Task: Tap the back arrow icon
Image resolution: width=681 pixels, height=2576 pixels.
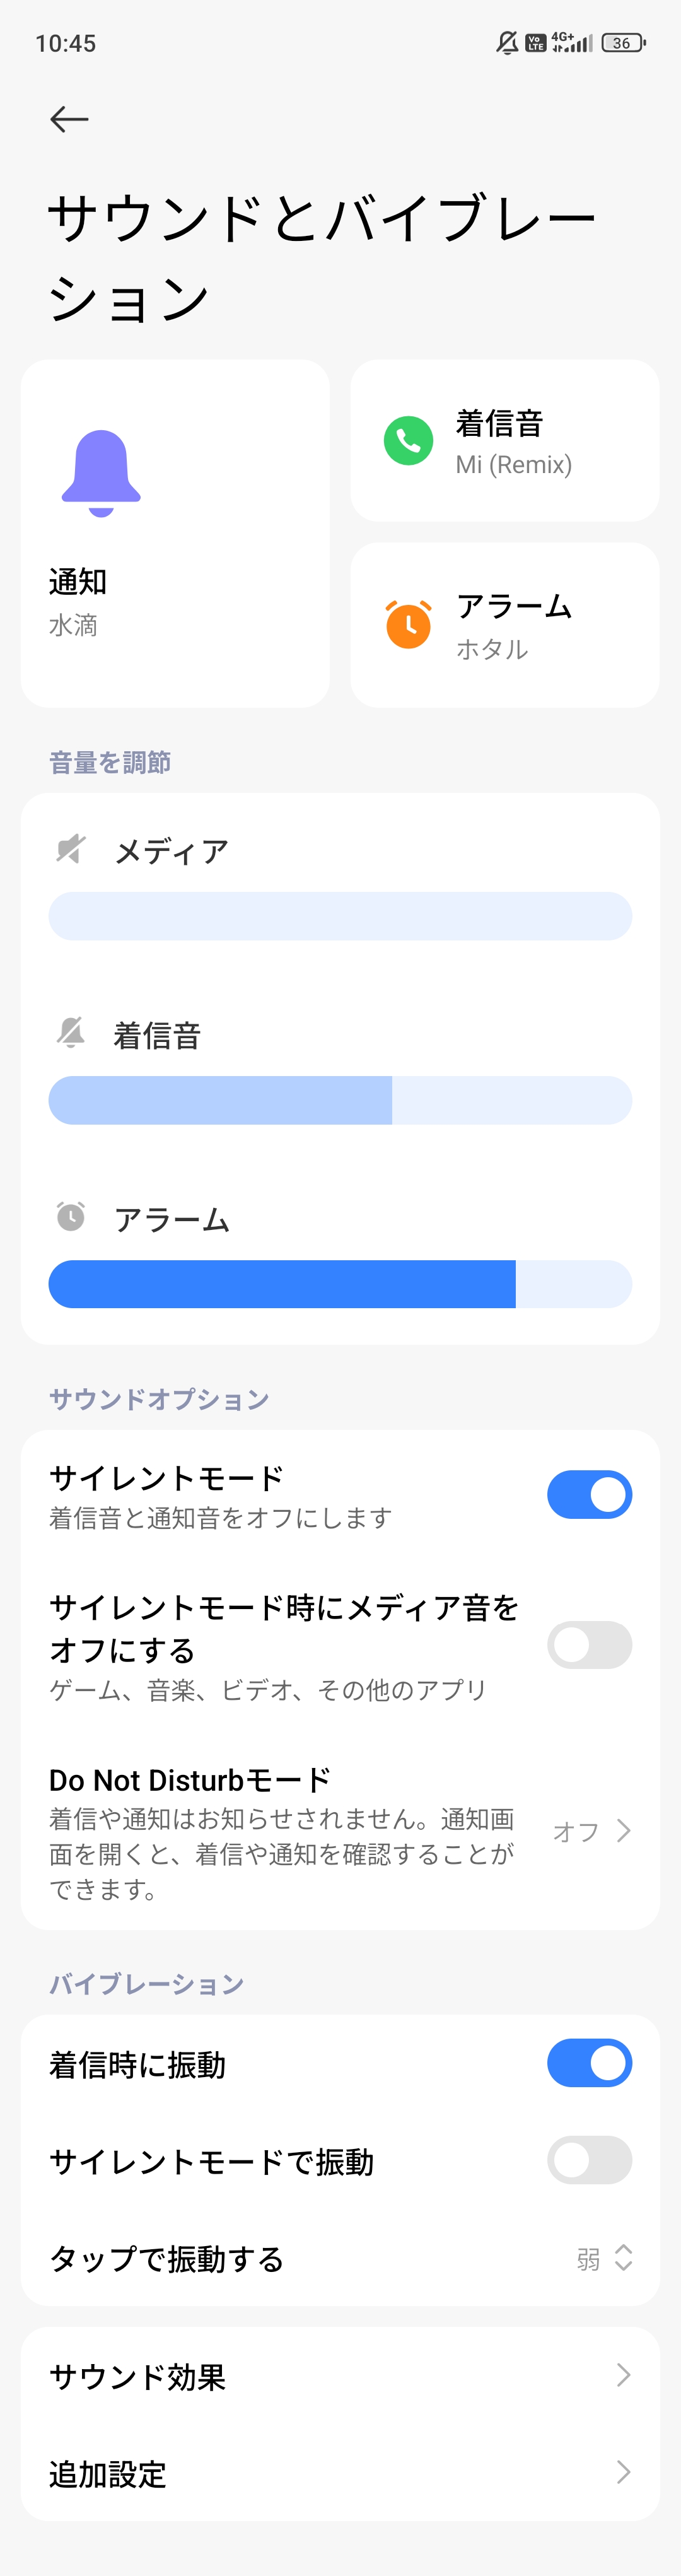Action: 69,120
